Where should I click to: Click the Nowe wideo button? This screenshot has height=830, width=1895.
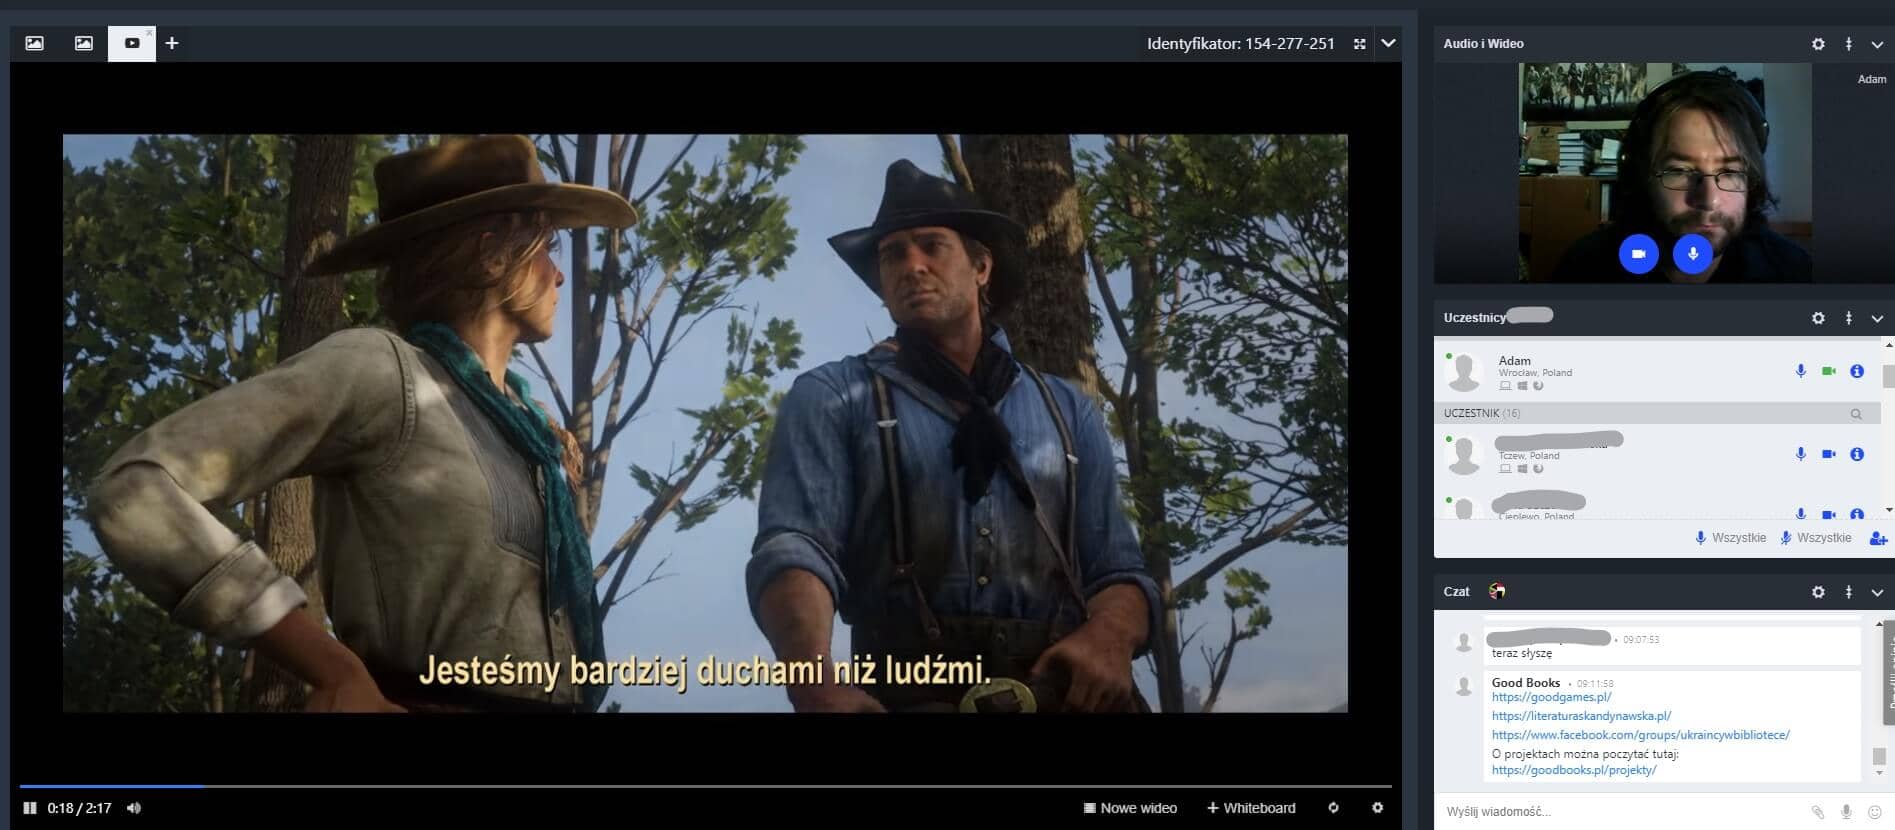(x=1130, y=808)
